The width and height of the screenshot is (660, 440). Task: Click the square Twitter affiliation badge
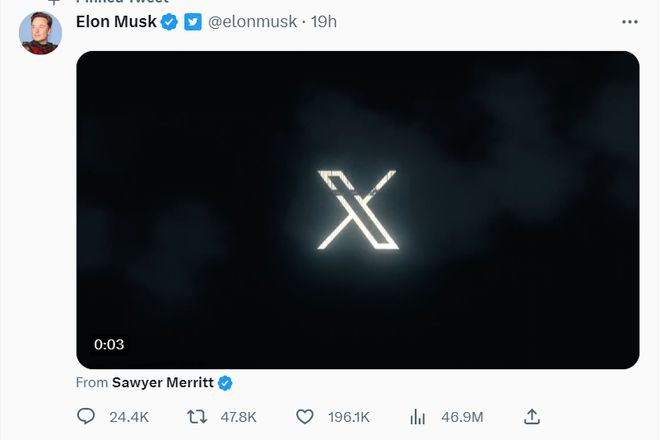pyautogui.click(x=193, y=22)
